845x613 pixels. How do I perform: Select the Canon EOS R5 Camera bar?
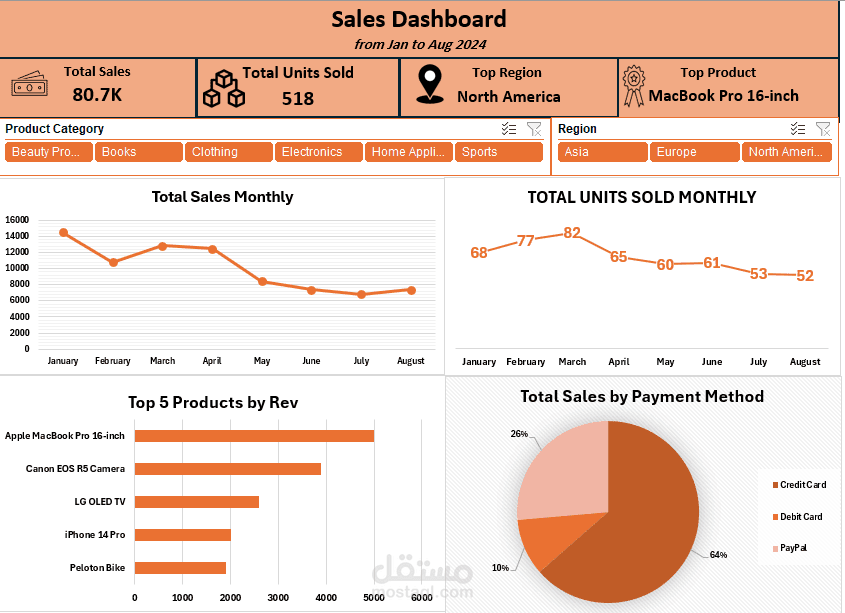pos(228,469)
